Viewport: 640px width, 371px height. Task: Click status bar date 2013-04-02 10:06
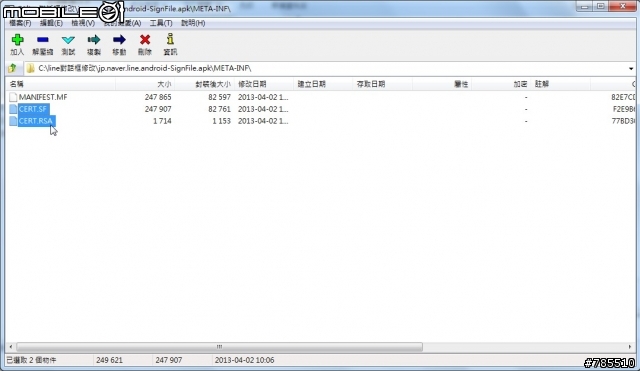(x=244, y=360)
